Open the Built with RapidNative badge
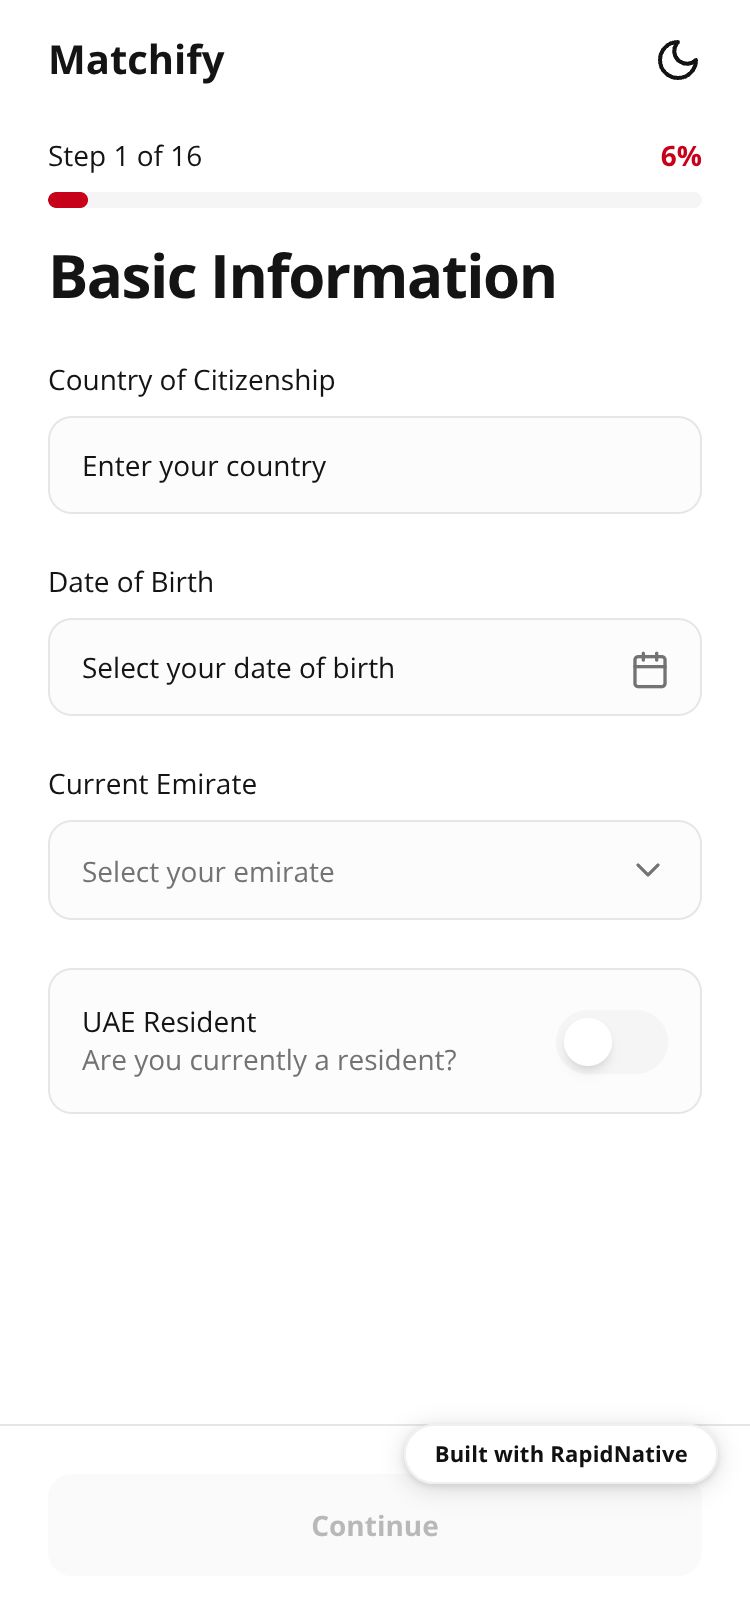The height and width of the screenshot is (1624, 750). [x=560, y=1454]
